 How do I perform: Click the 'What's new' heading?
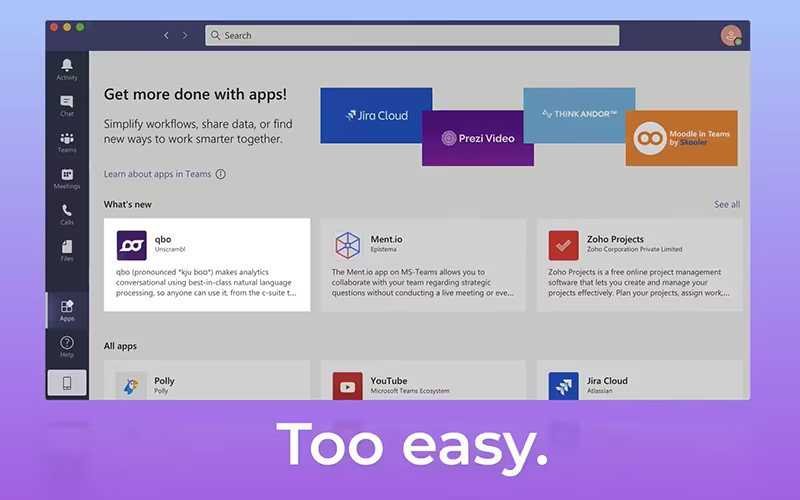tap(128, 204)
